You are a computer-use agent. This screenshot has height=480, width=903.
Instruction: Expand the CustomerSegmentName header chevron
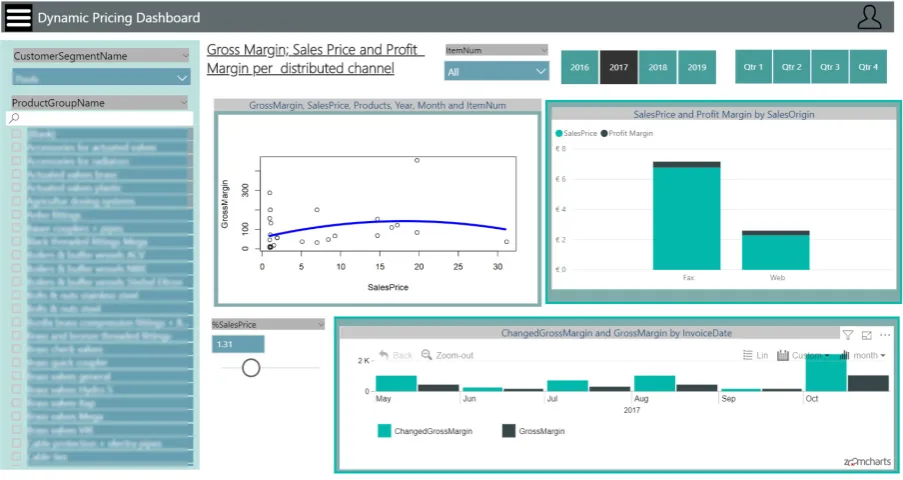[185, 56]
